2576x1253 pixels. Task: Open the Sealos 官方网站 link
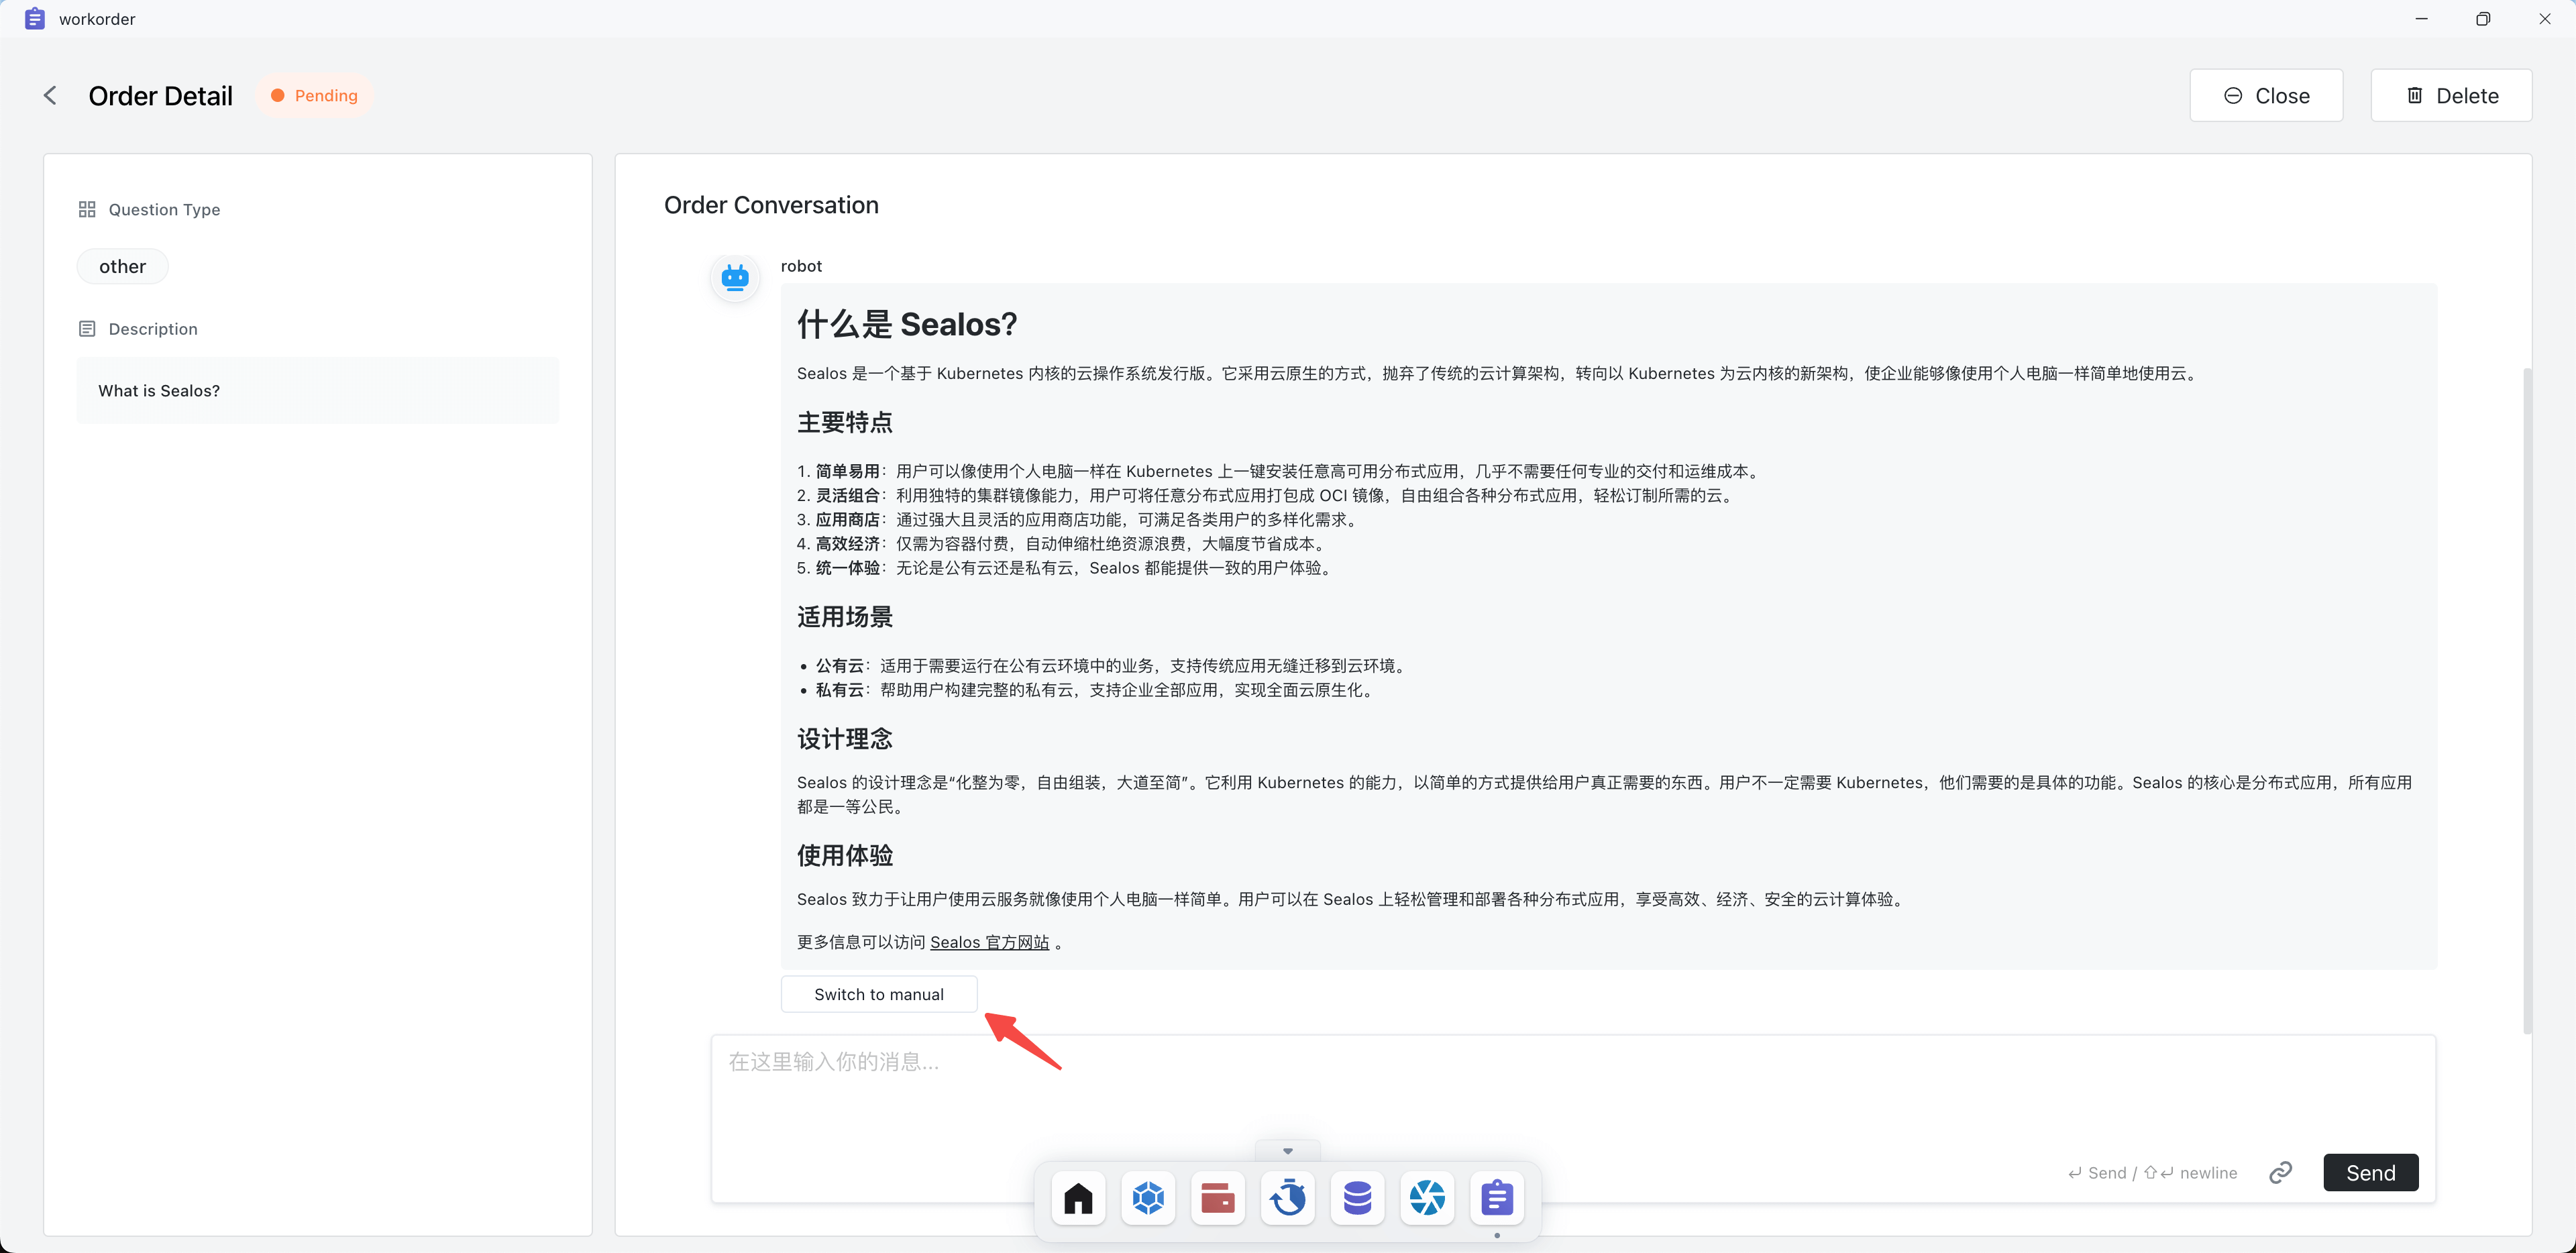click(x=989, y=942)
